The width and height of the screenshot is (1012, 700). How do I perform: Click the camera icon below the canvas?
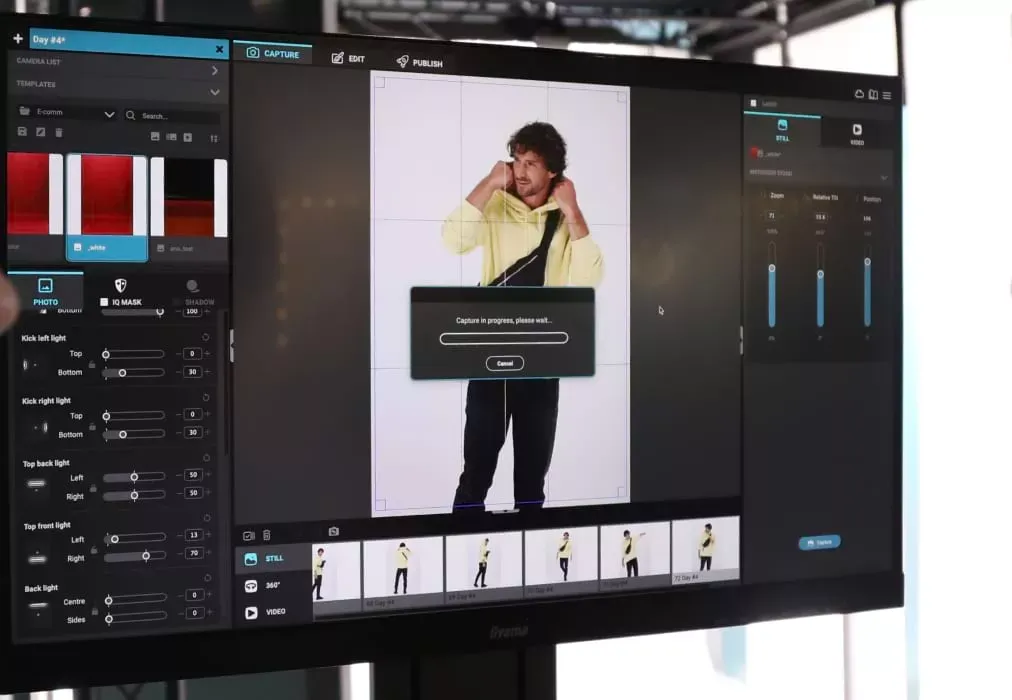tap(332, 532)
